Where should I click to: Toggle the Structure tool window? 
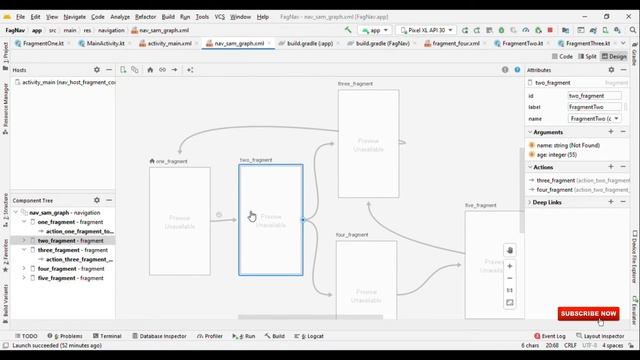(x=5, y=210)
